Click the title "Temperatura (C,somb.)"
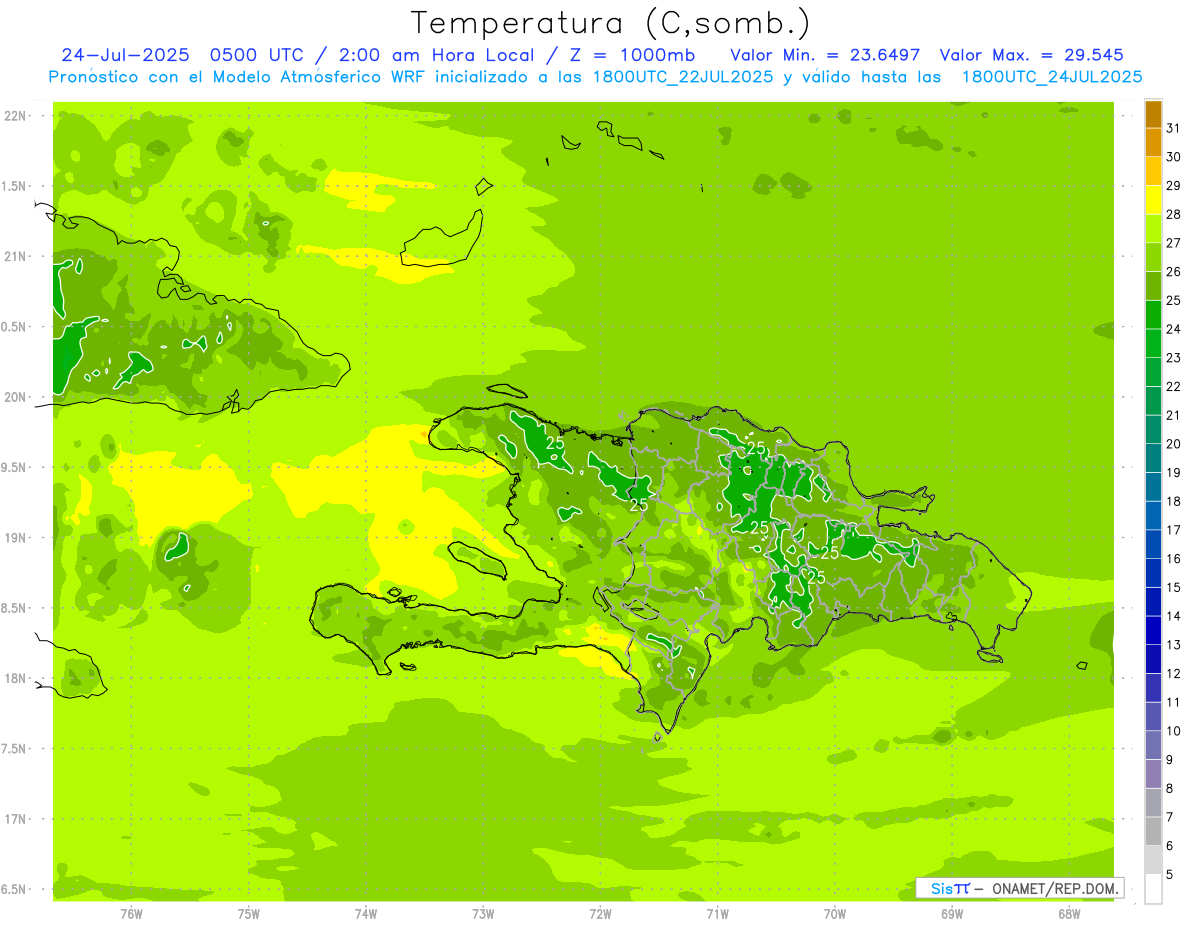This screenshot has height=927, width=1200. click(611, 23)
